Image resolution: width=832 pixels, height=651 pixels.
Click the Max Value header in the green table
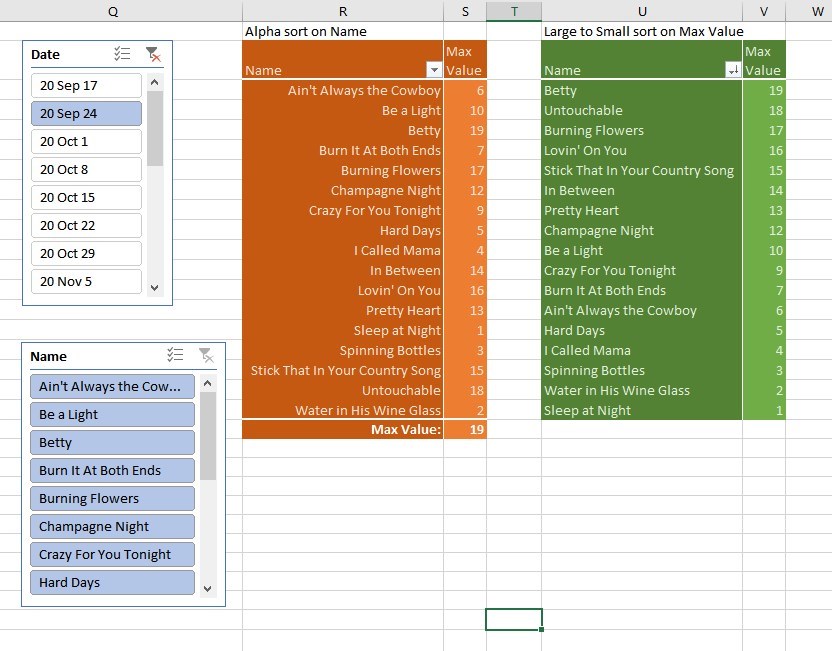tap(764, 60)
